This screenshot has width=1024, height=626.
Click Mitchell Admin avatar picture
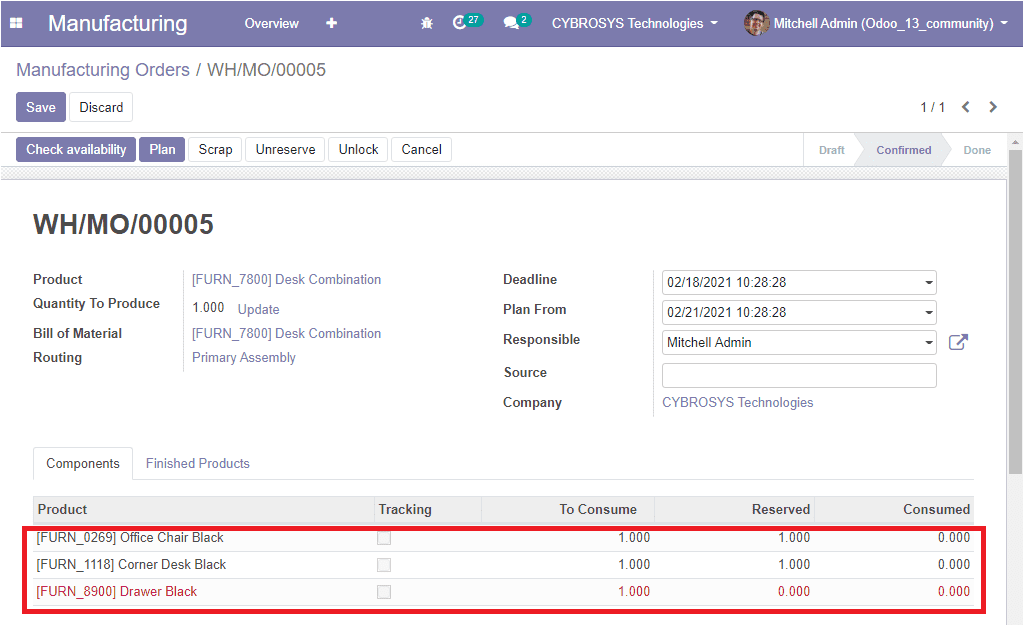pos(756,23)
